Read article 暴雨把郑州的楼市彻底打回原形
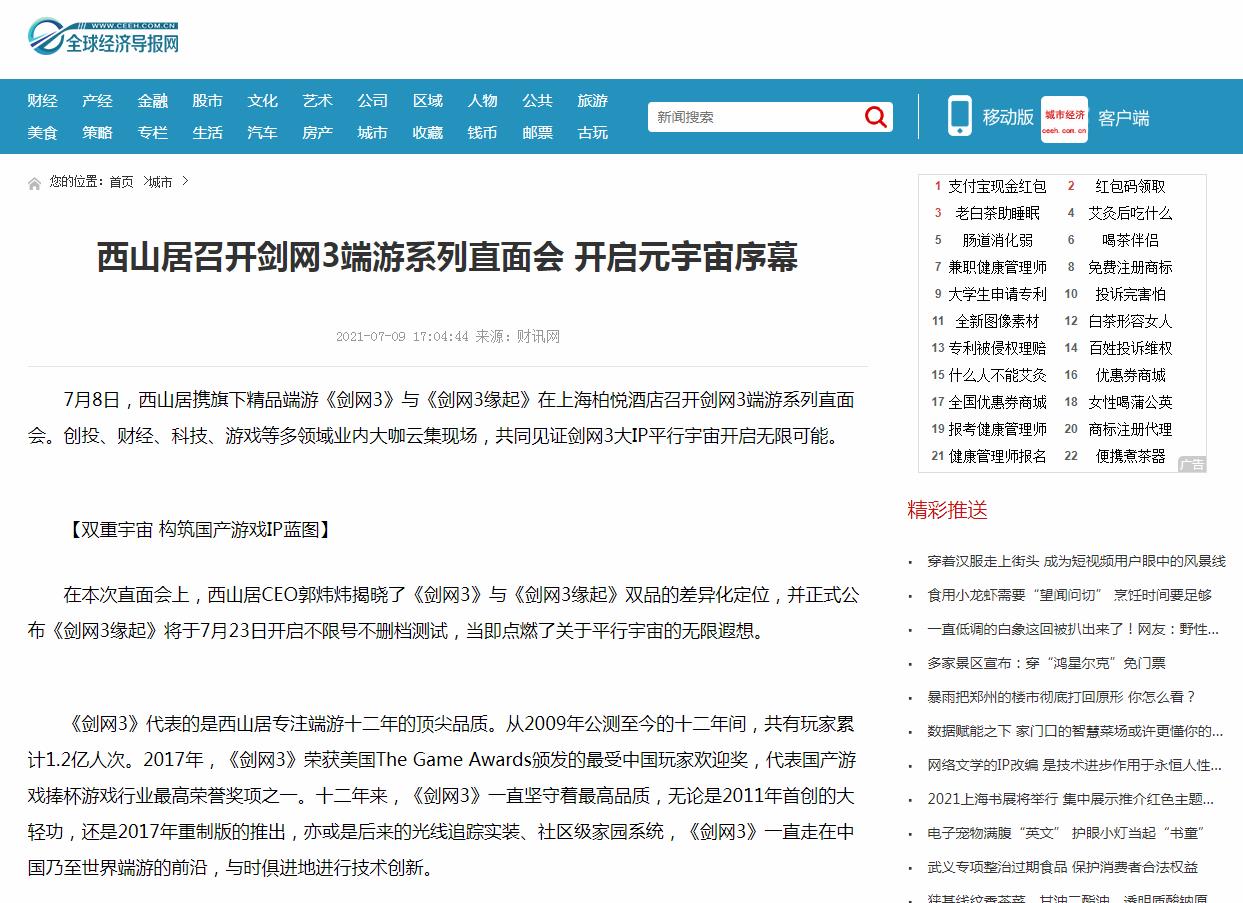This screenshot has height=903, width=1243. [x=1061, y=697]
